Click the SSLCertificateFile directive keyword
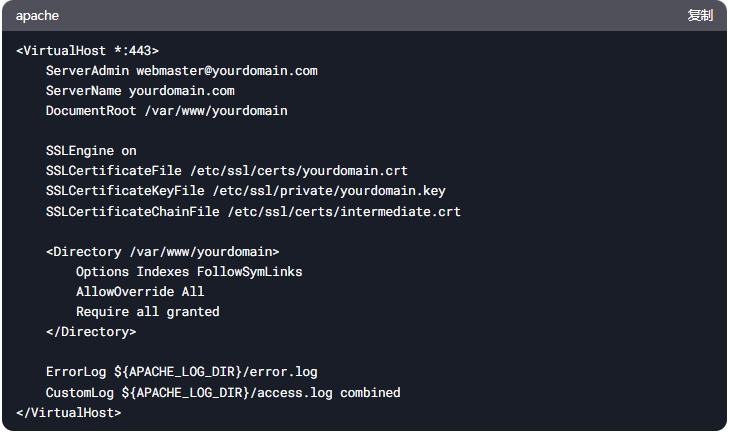This screenshot has width=729, height=433. (114, 171)
